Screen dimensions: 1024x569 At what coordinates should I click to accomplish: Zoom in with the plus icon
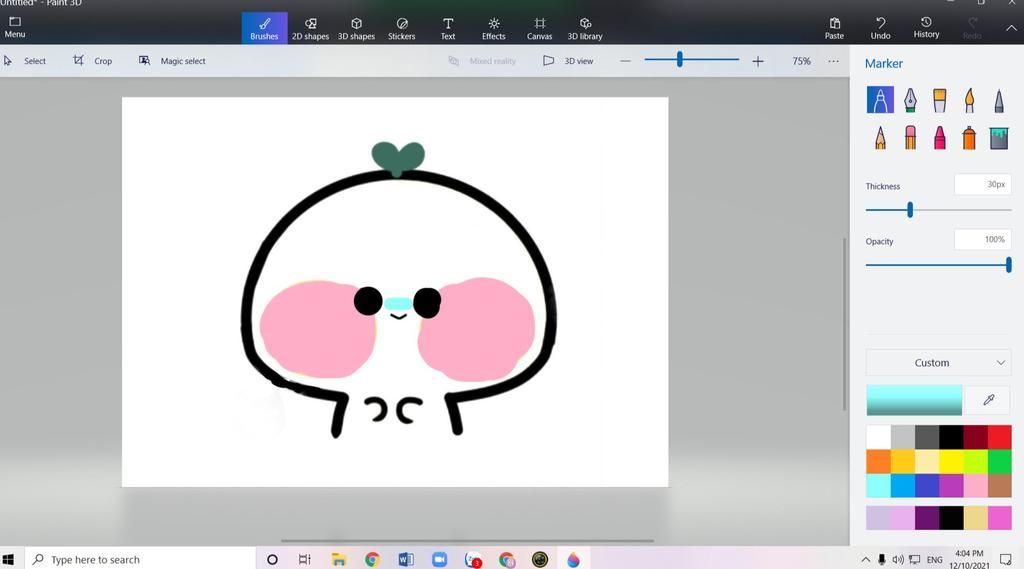758,61
